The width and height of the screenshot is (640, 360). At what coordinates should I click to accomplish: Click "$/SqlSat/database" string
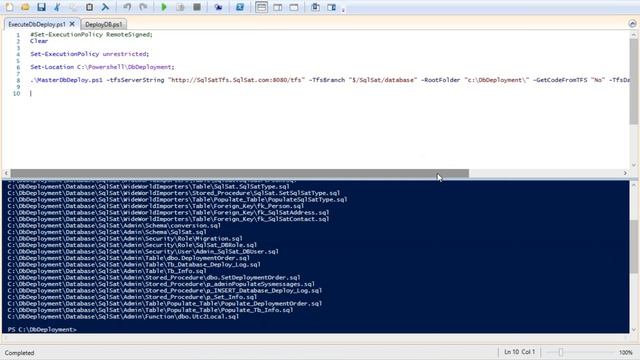pyautogui.click(x=382, y=80)
